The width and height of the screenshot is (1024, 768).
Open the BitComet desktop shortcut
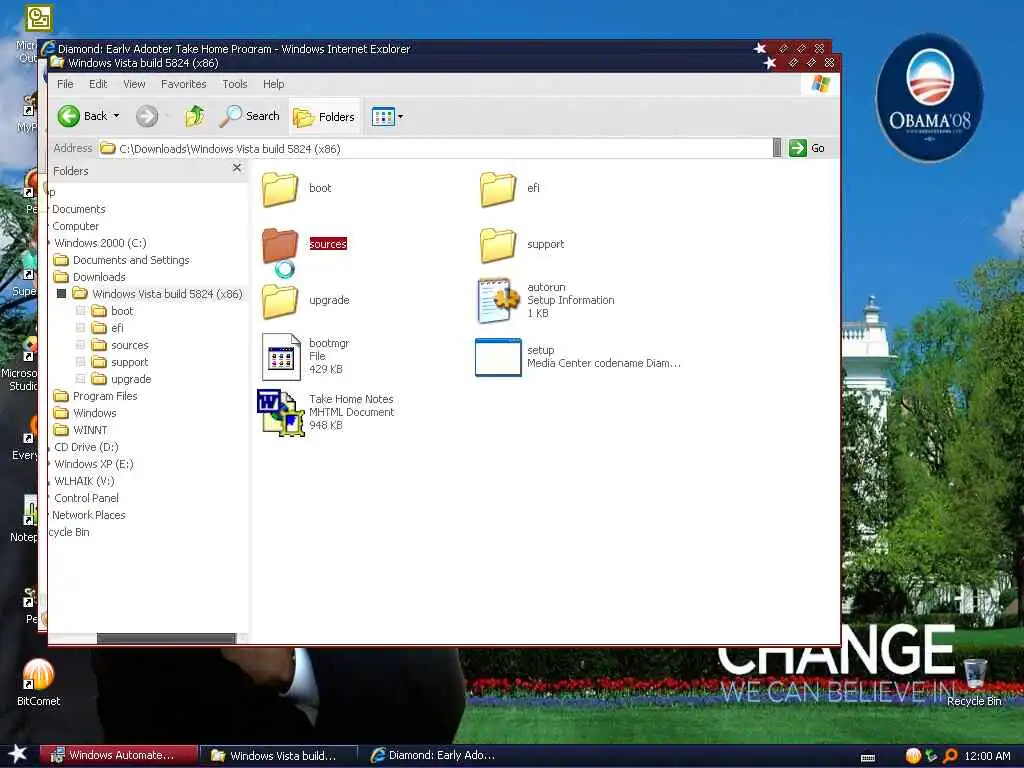coord(39,682)
